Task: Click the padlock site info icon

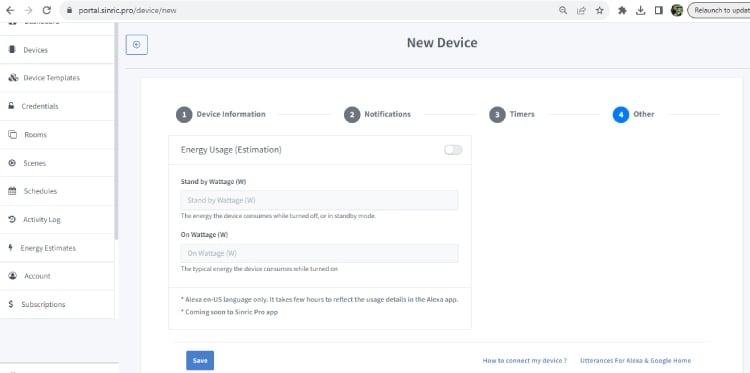Action: point(69,10)
